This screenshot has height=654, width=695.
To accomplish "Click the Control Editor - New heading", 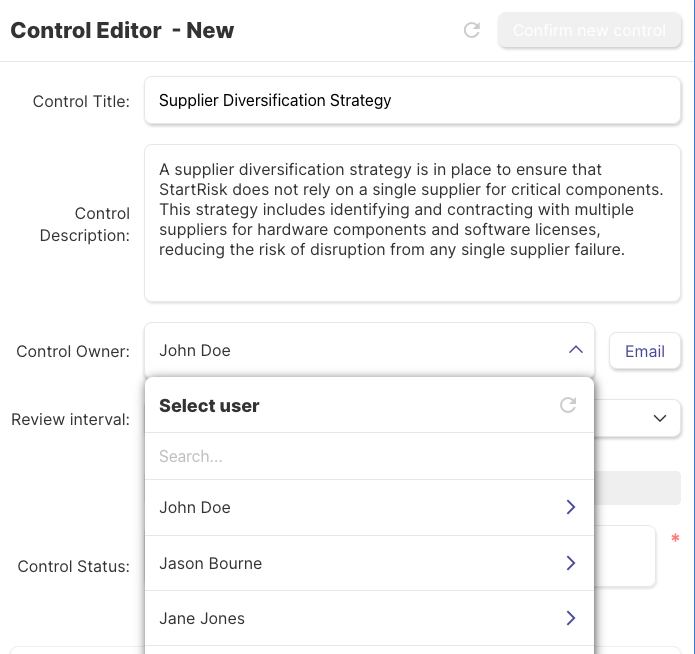I will [x=122, y=30].
